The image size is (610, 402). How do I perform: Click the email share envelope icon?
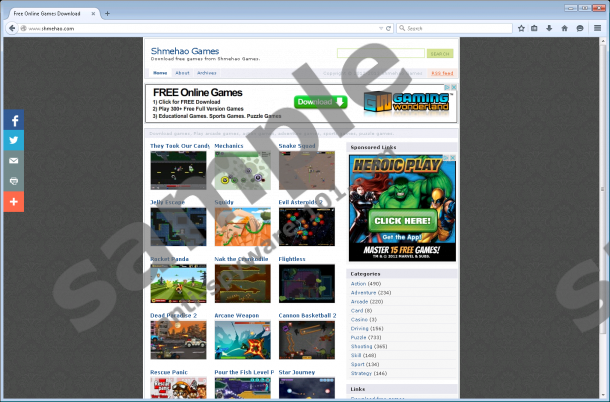pyautogui.click(x=14, y=160)
